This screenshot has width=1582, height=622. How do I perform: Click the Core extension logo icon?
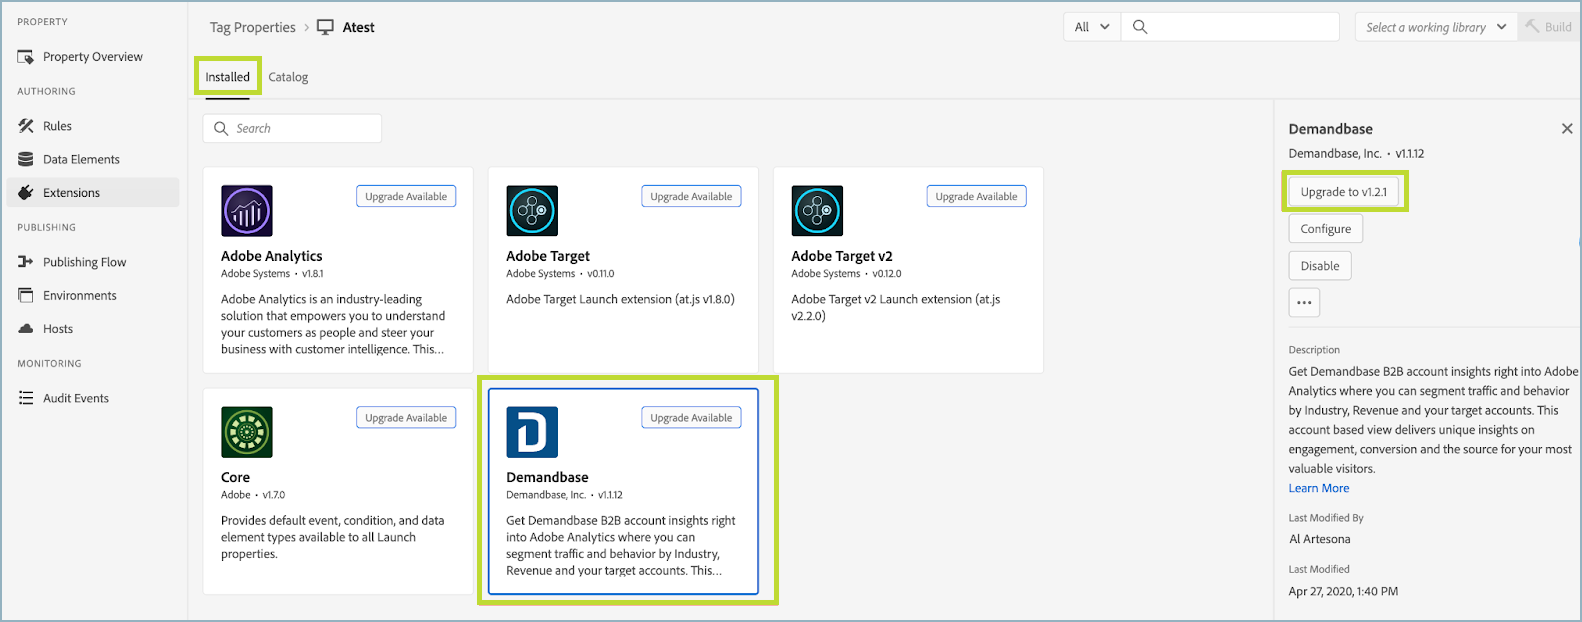[x=247, y=432]
